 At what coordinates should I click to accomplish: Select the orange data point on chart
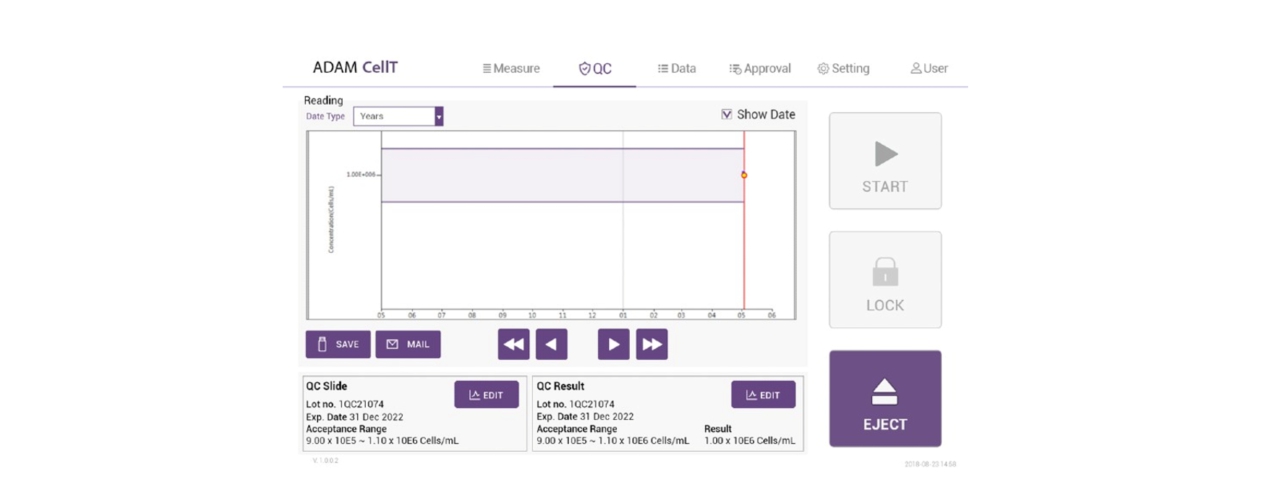coord(743,175)
